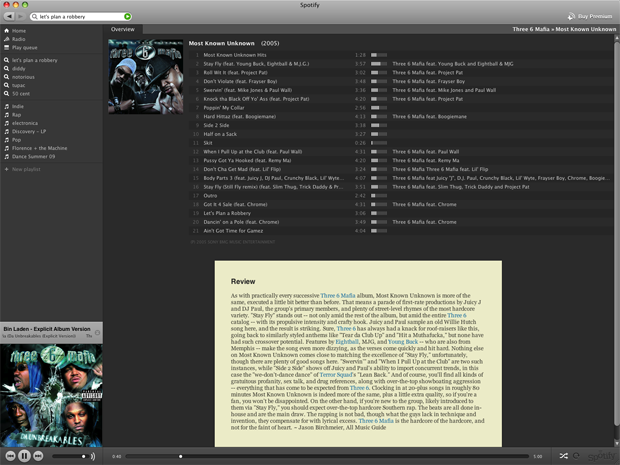Click now playing title 'Bin Laden - Explicit Album Version'
This screenshot has height=465, width=620.
[47, 329]
